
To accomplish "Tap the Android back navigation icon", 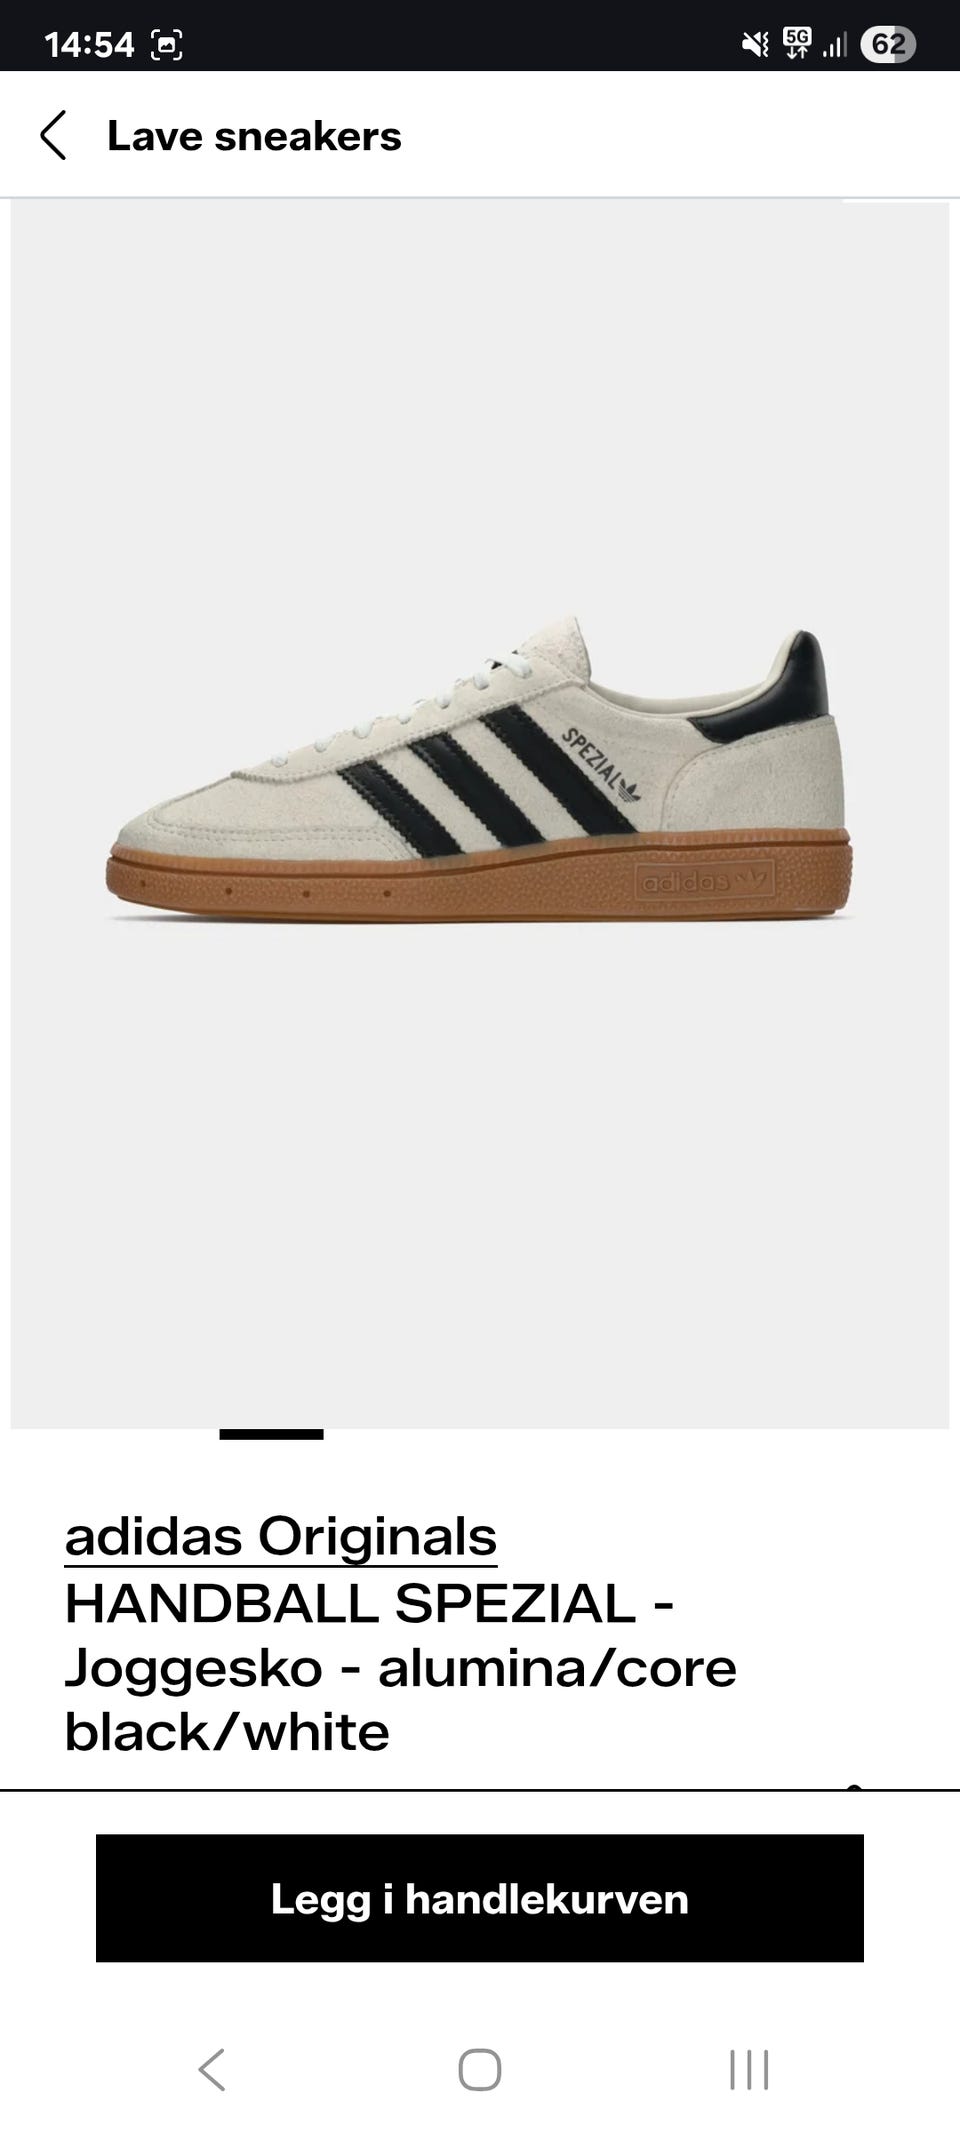I will pos(212,2070).
